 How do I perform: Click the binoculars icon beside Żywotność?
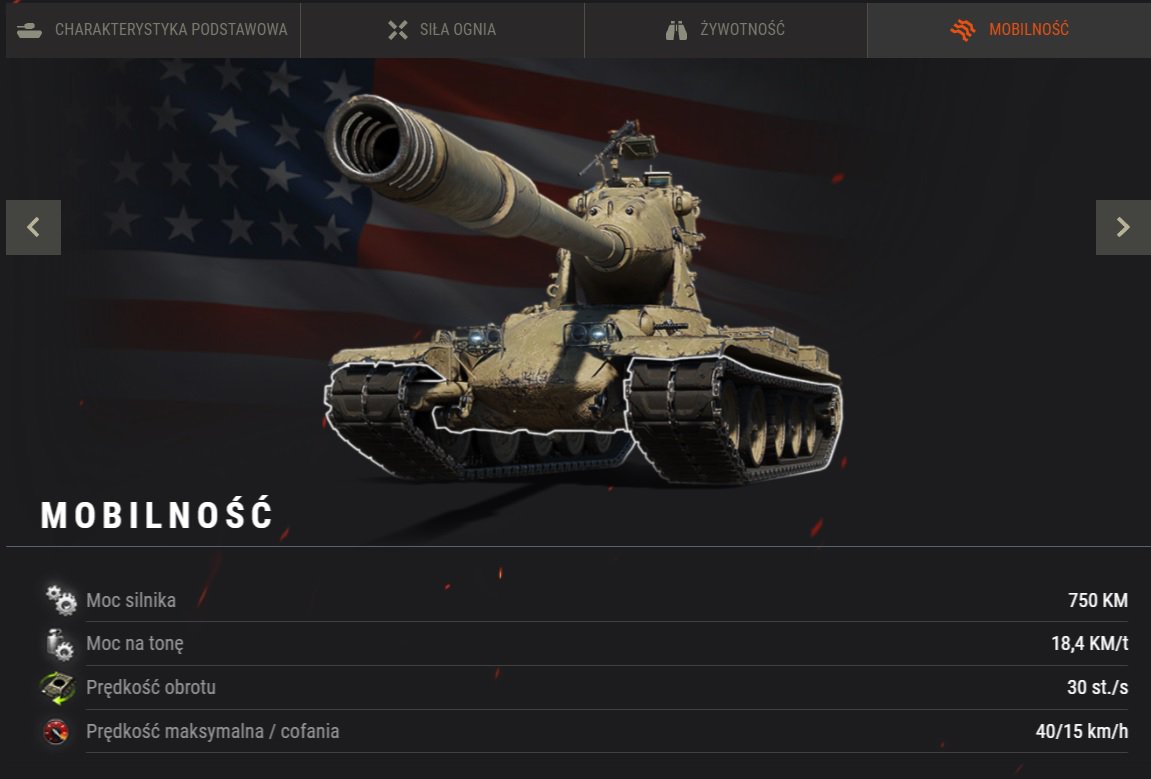tap(676, 30)
